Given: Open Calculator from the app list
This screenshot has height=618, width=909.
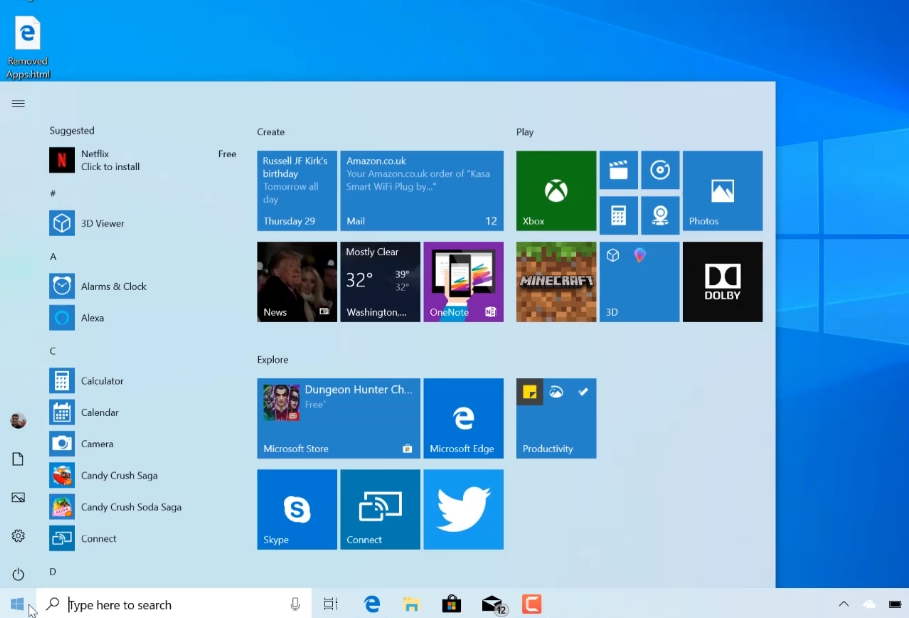Looking at the screenshot, I should pyautogui.click(x=143, y=381).
